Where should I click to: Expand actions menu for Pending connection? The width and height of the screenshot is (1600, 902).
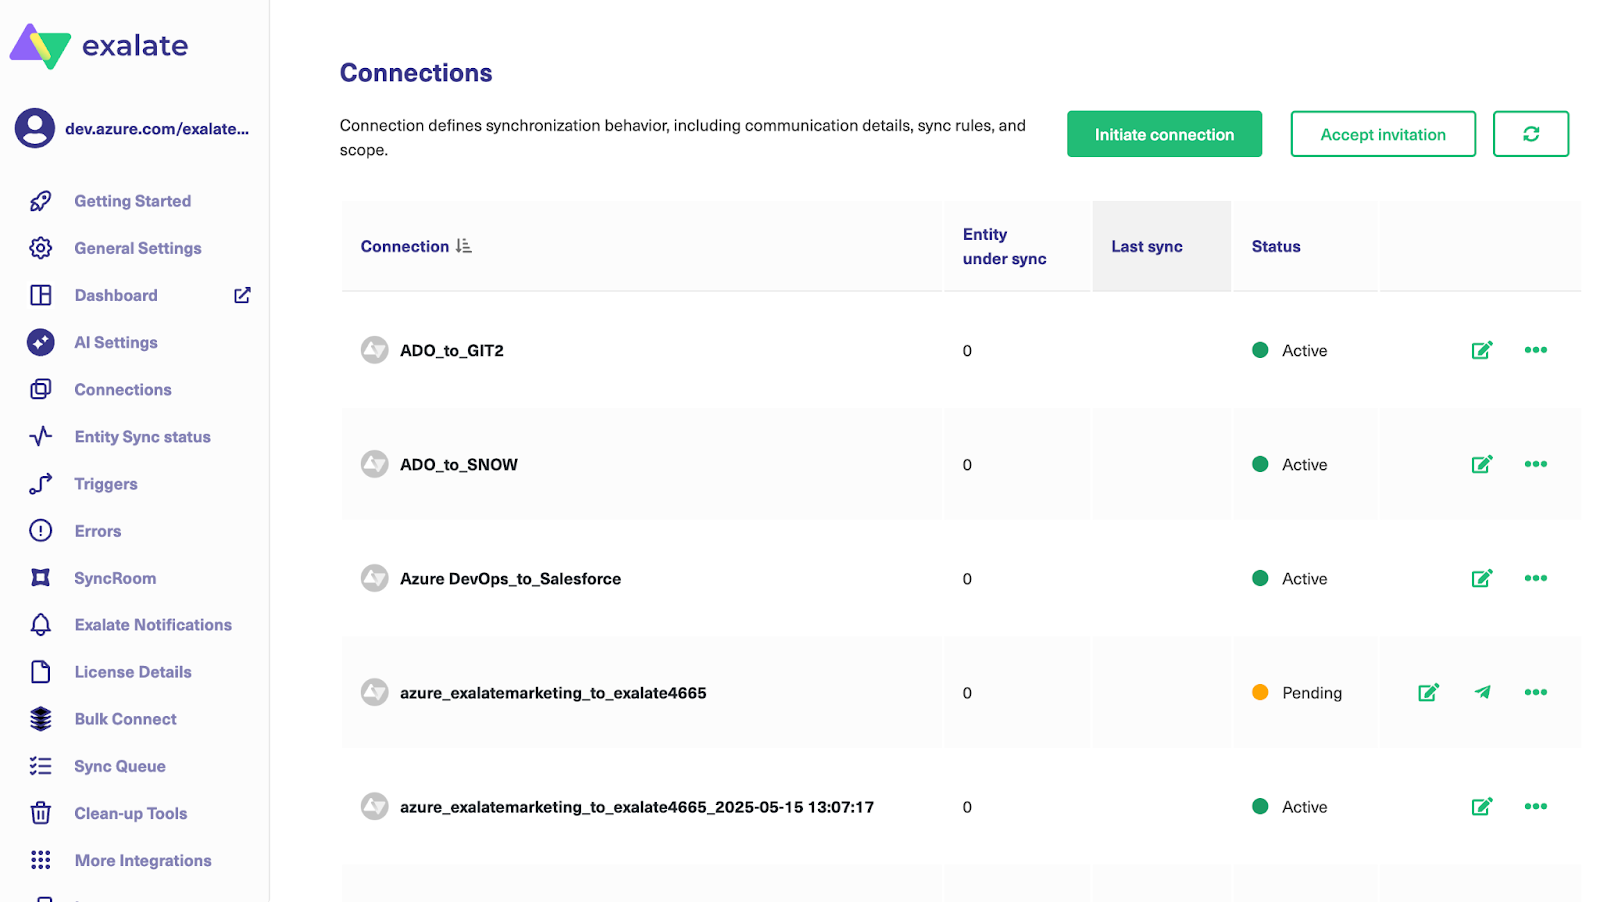(x=1535, y=692)
